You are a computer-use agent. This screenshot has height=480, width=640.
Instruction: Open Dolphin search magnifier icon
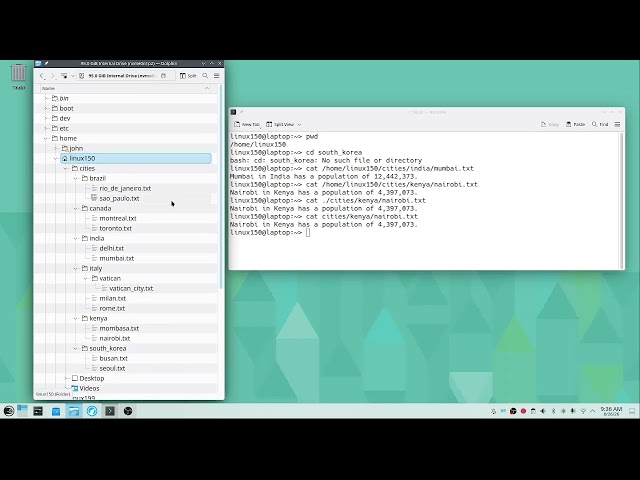[x=205, y=76]
